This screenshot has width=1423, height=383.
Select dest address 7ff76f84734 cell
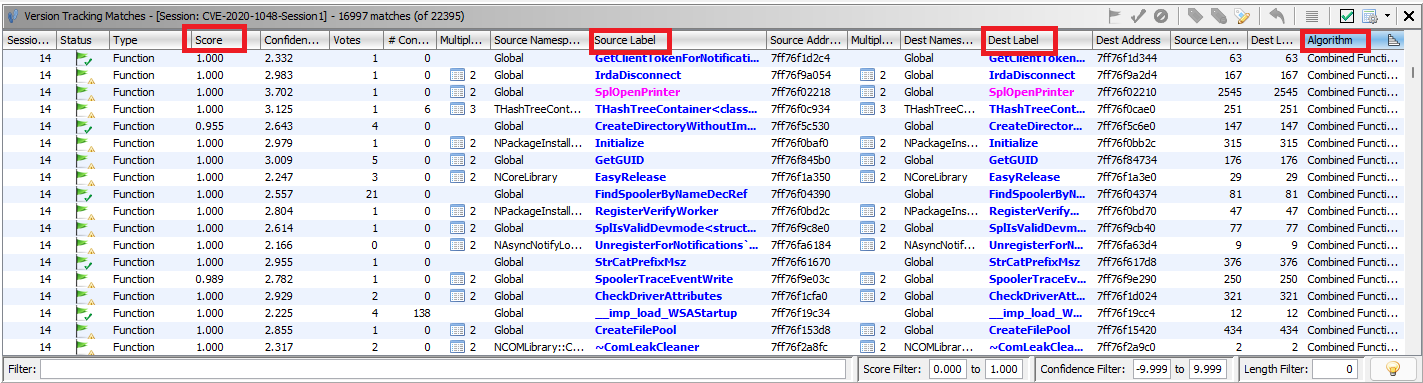pos(1130,160)
